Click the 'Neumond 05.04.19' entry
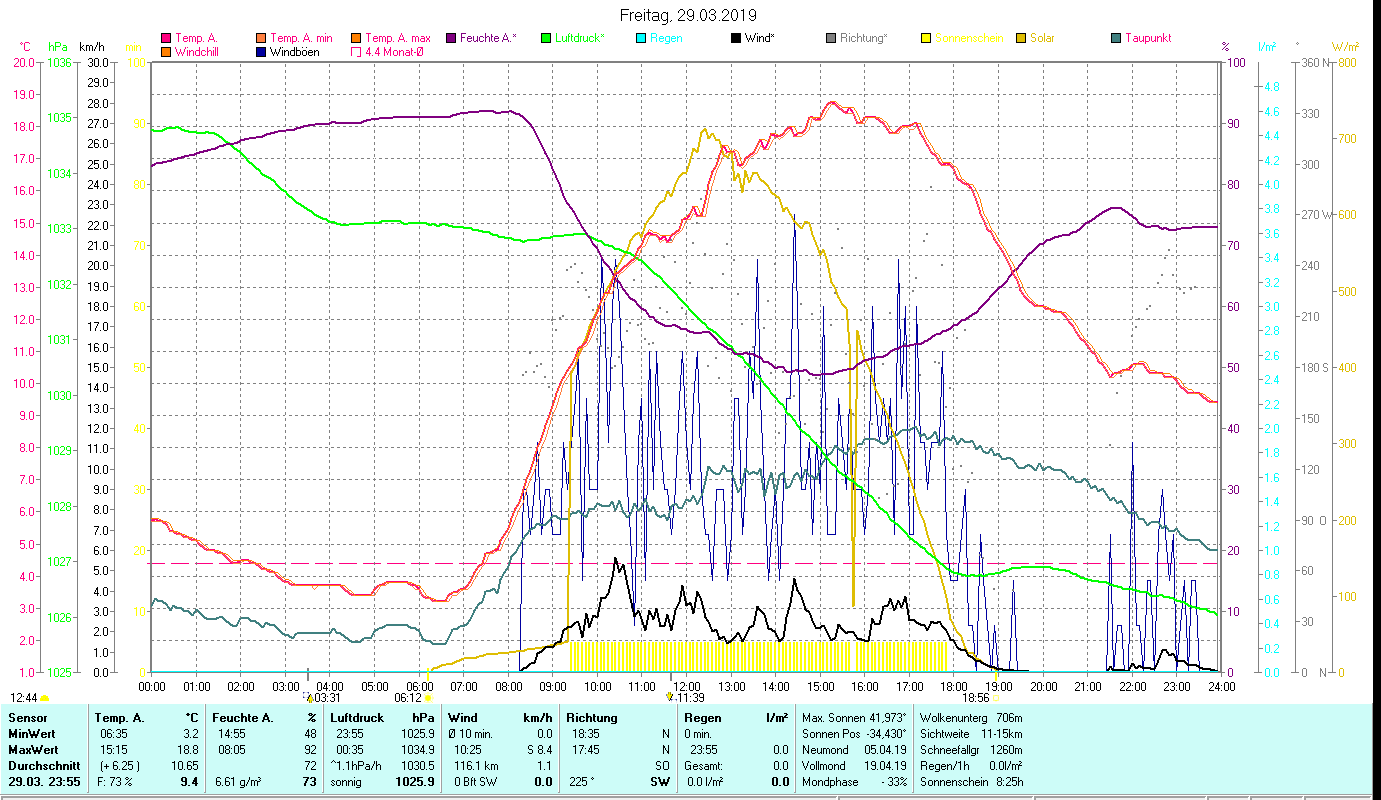 click(x=856, y=750)
